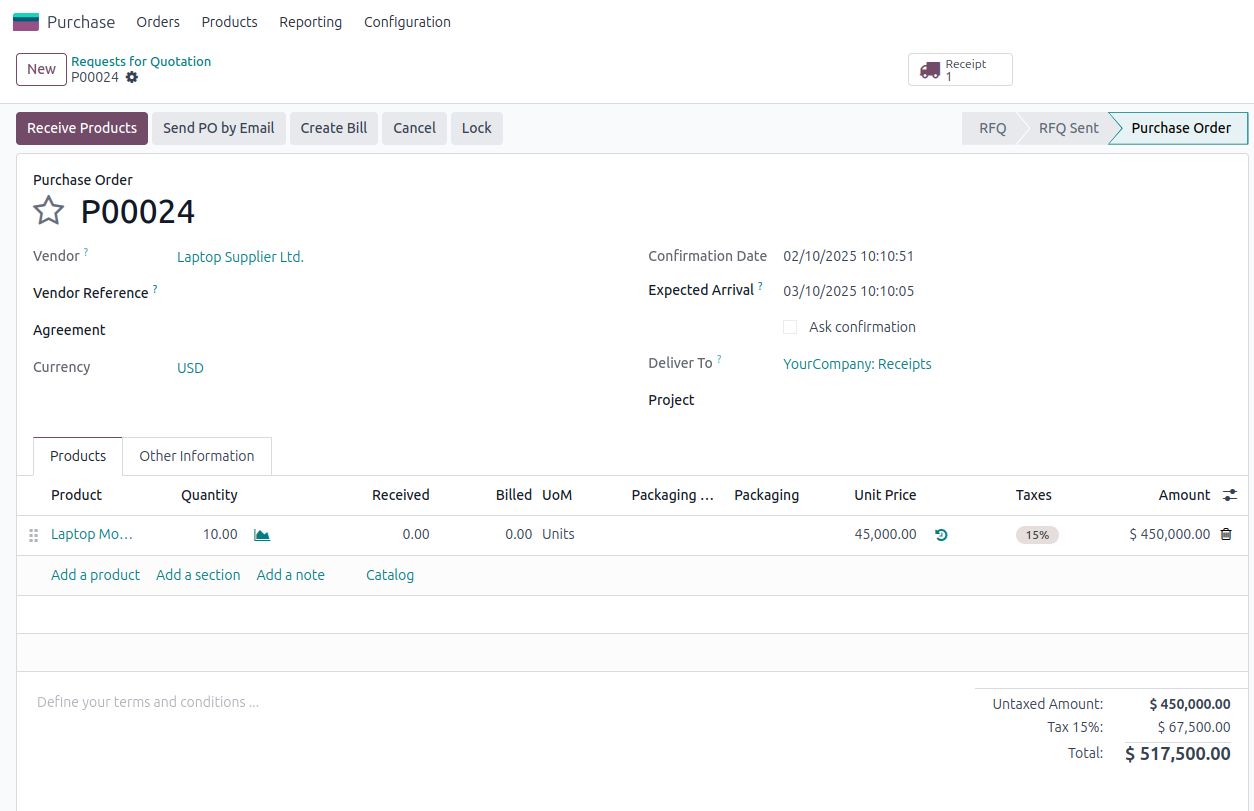Open the Configuration menu
The image size is (1254, 811).
point(407,21)
